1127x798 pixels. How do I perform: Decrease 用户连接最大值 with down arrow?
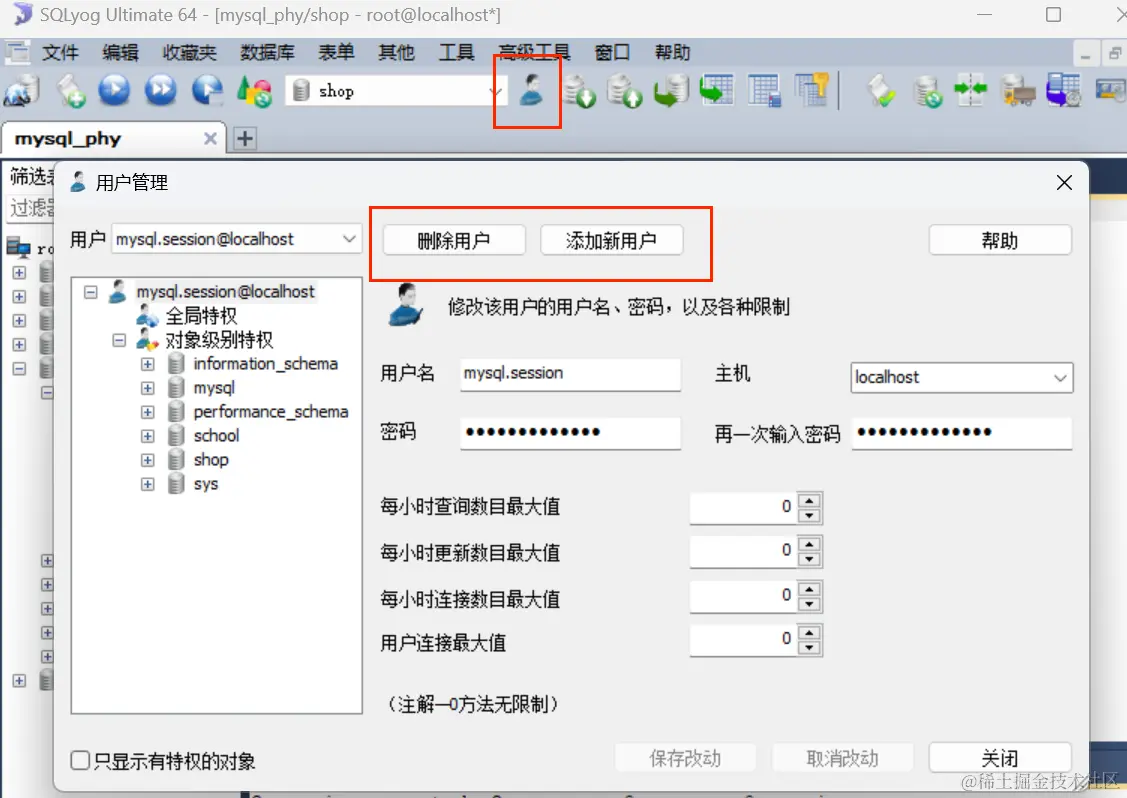pos(809,648)
